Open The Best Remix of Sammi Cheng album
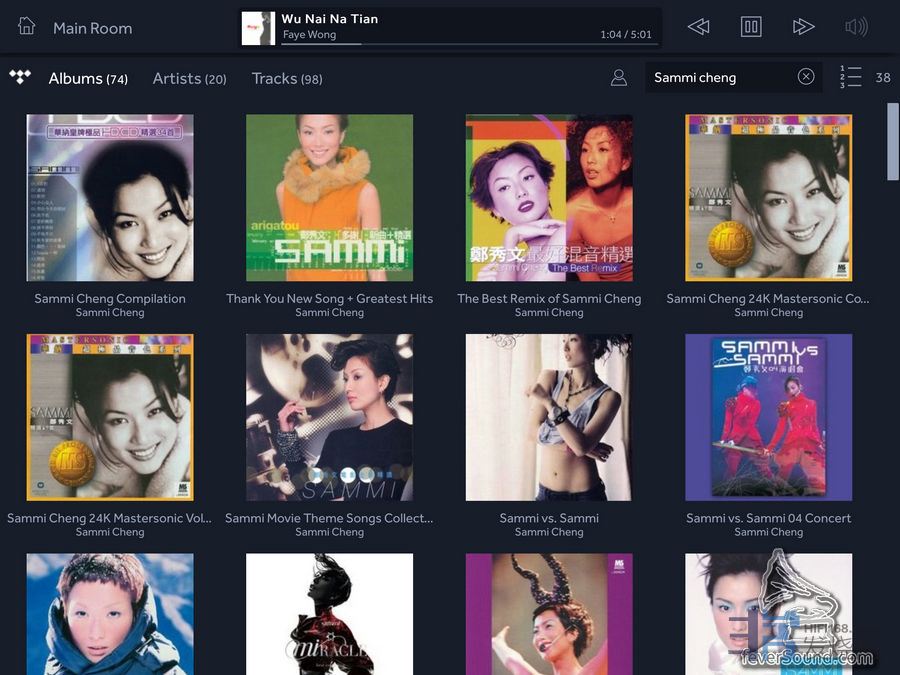This screenshot has width=900, height=675. coord(549,198)
